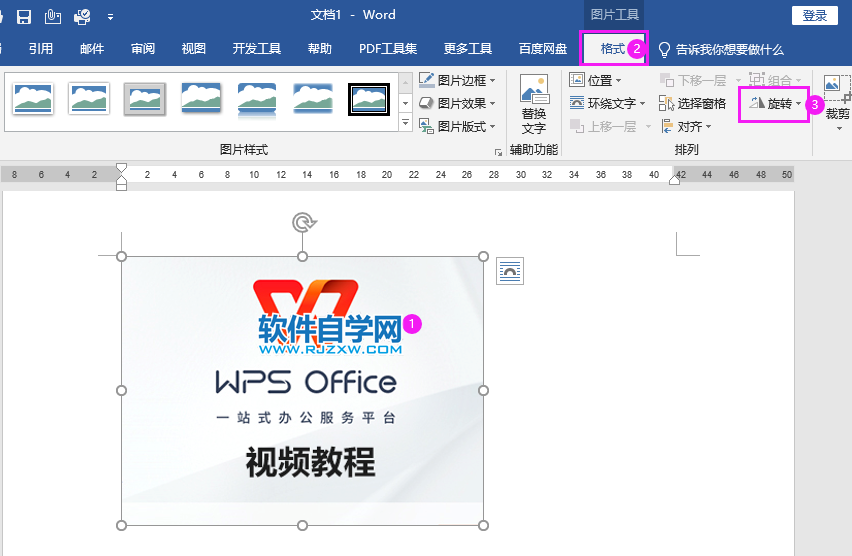This screenshot has height=556, width=852.
Task: Click the grayed-out 下移一层 button
Action: click(700, 80)
